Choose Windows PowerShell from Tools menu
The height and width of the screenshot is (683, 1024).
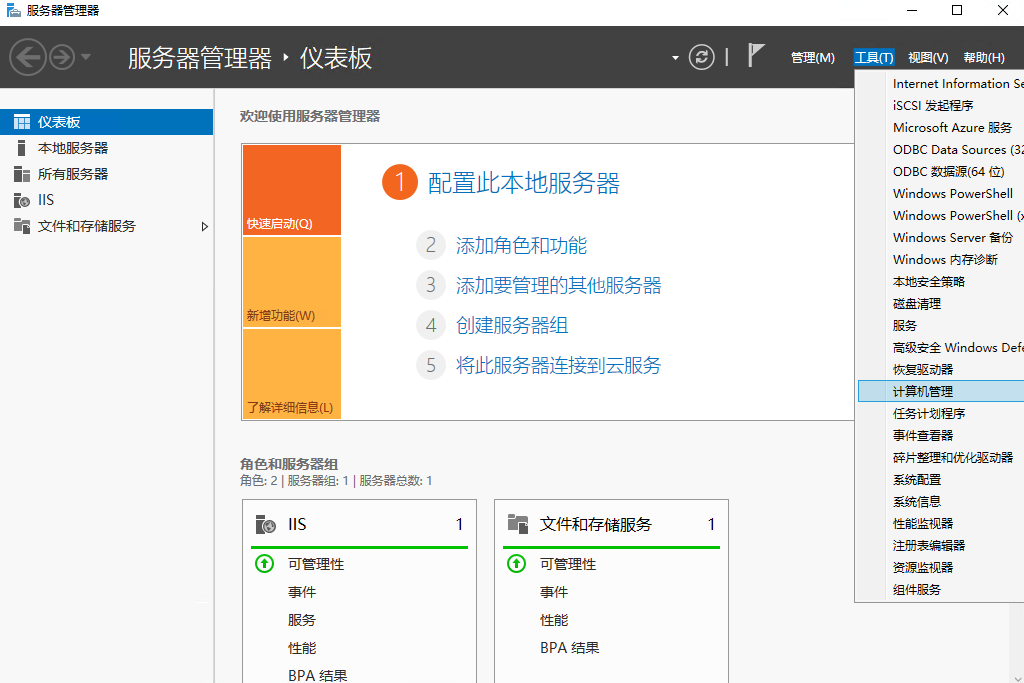click(x=952, y=194)
